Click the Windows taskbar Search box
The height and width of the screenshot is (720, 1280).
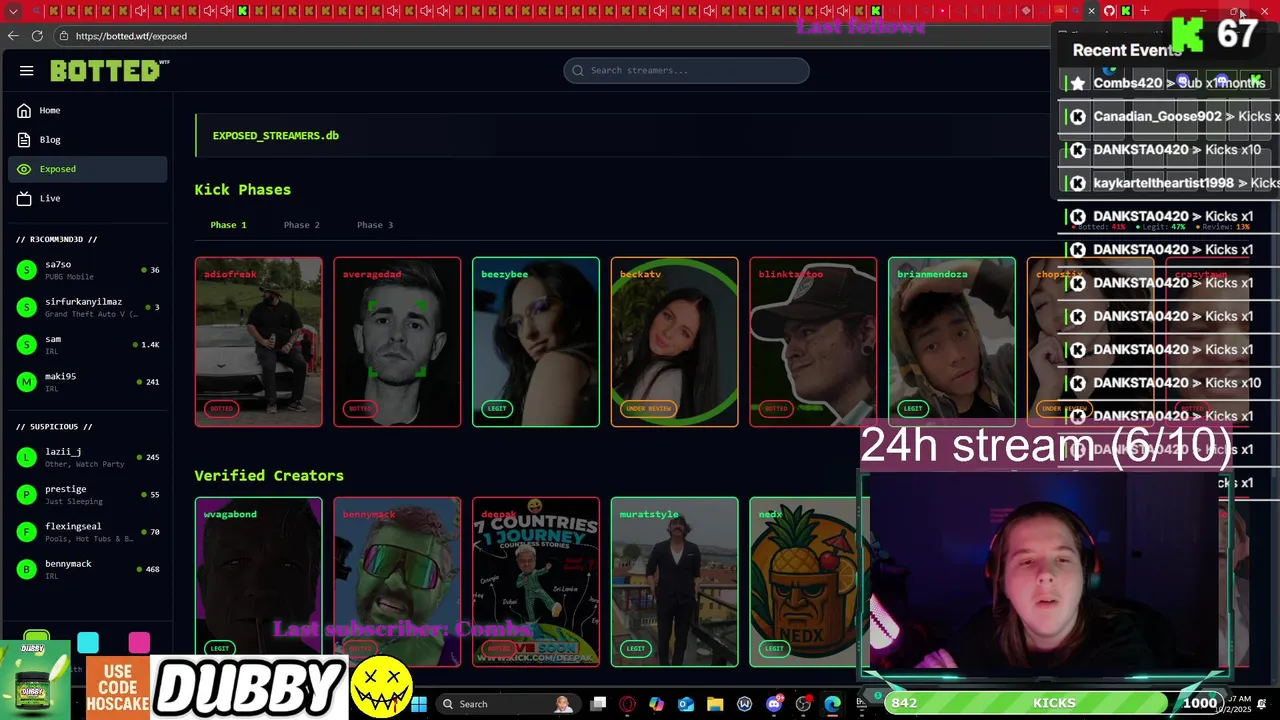(x=510, y=704)
